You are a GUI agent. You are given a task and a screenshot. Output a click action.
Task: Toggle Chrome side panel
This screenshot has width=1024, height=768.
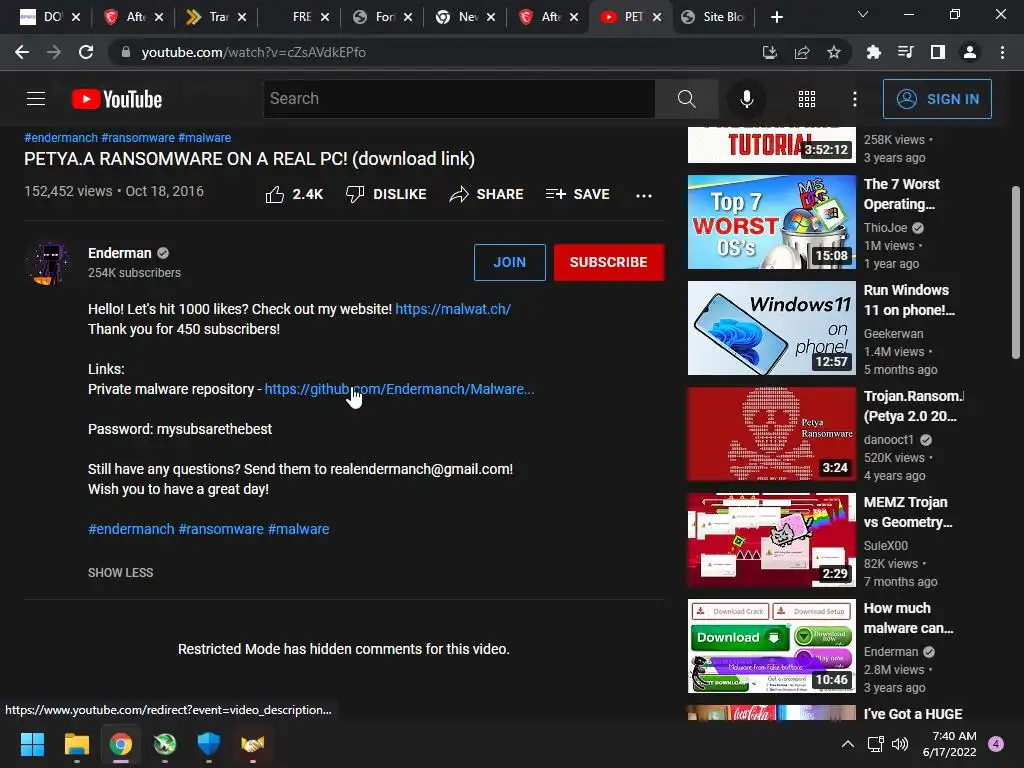[x=937, y=52]
